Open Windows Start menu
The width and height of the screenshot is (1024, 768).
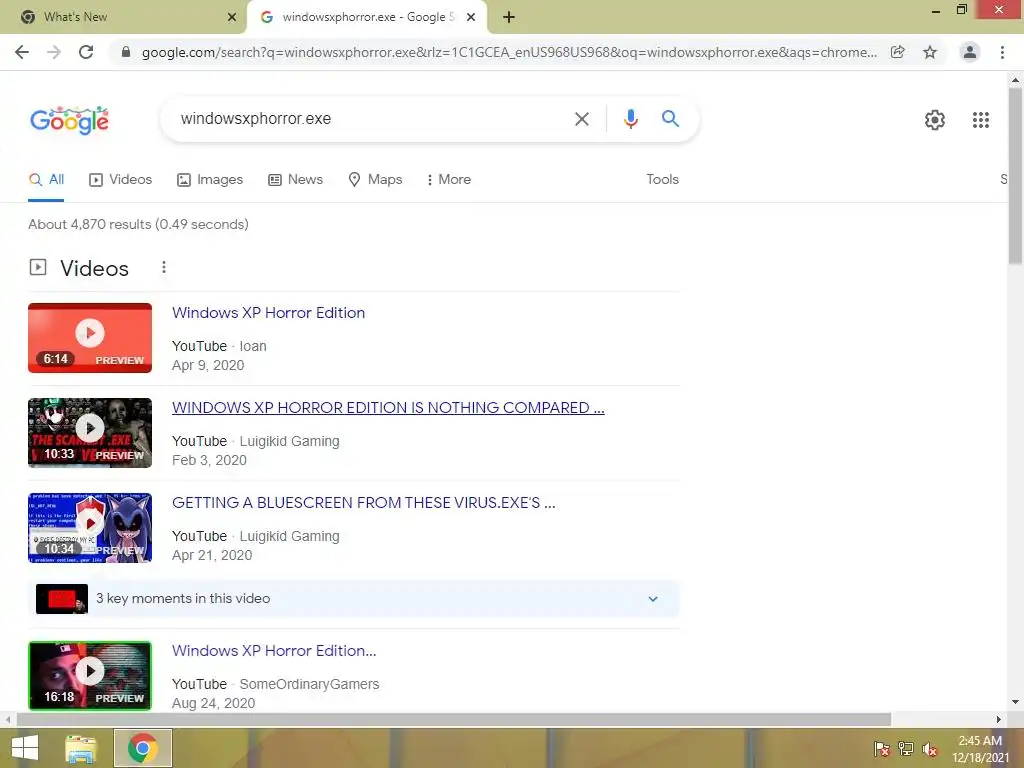pyautogui.click(x=25, y=748)
